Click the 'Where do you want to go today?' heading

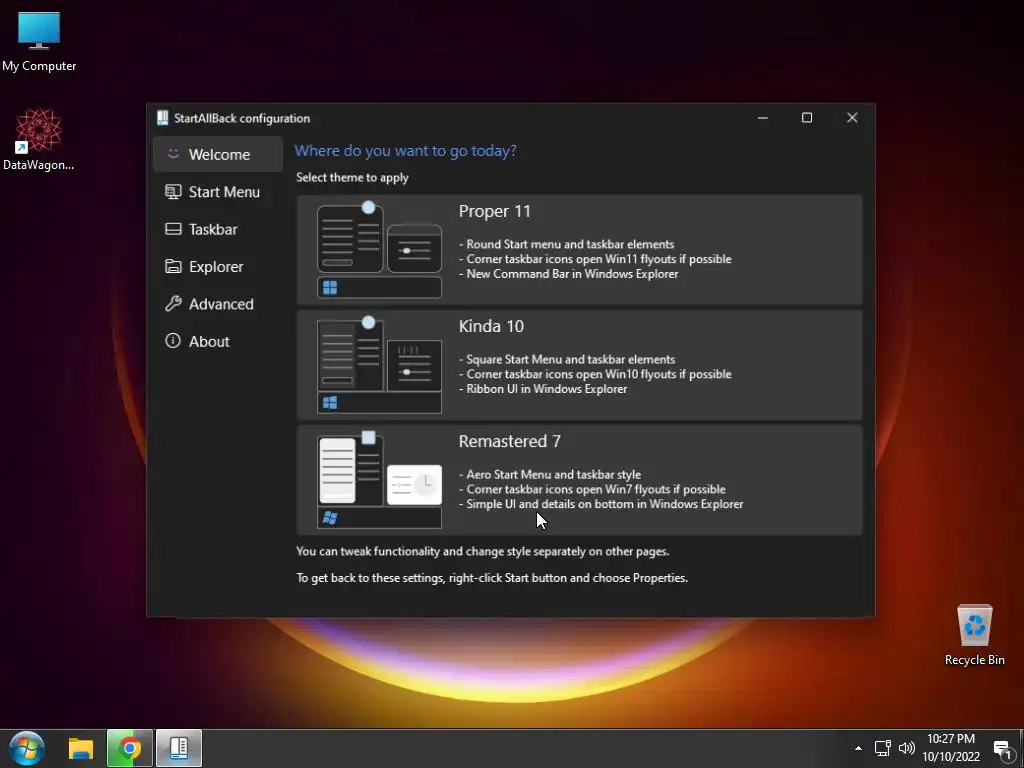pyautogui.click(x=406, y=151)
